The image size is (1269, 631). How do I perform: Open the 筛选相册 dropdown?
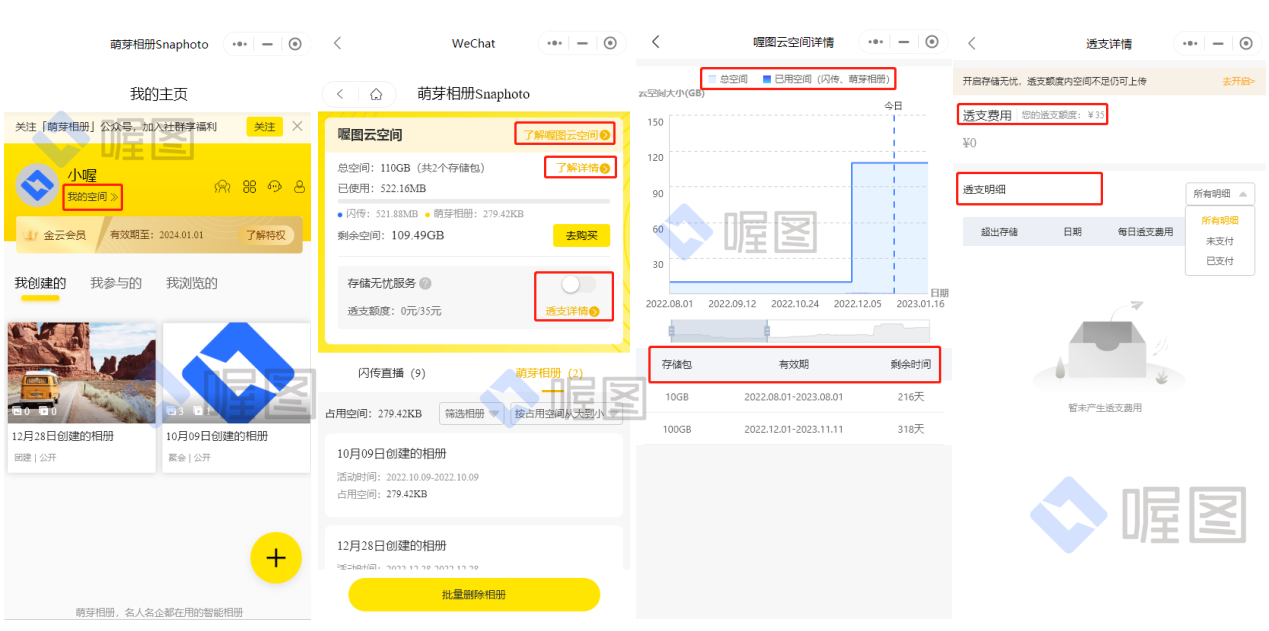[x=470, y=413]
